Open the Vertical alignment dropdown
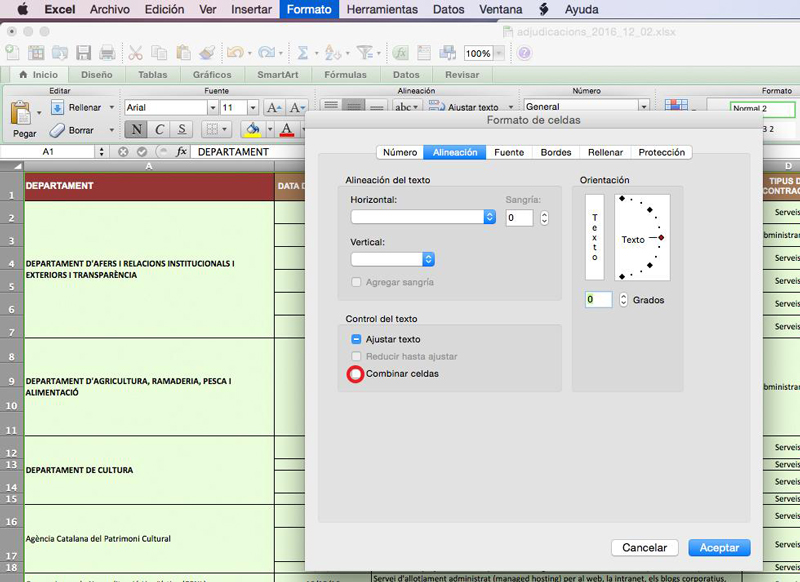The width and height of the screenshot is (800, 582). pos(392,259)
